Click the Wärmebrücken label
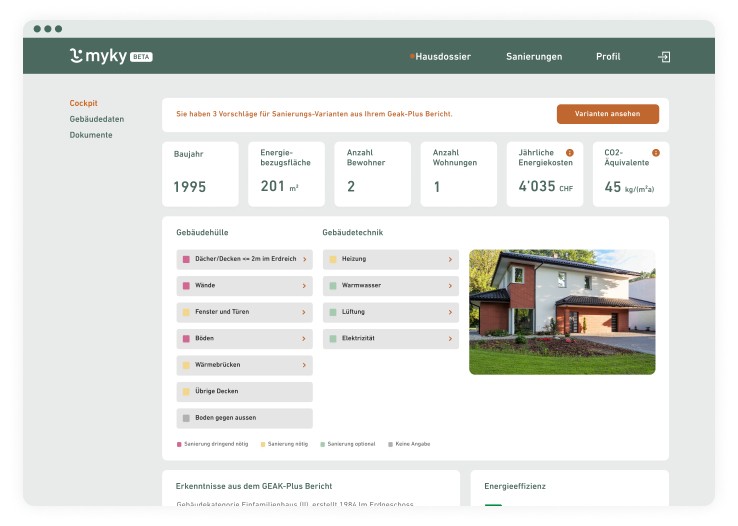The image size is (738, 526). (217, 365)
